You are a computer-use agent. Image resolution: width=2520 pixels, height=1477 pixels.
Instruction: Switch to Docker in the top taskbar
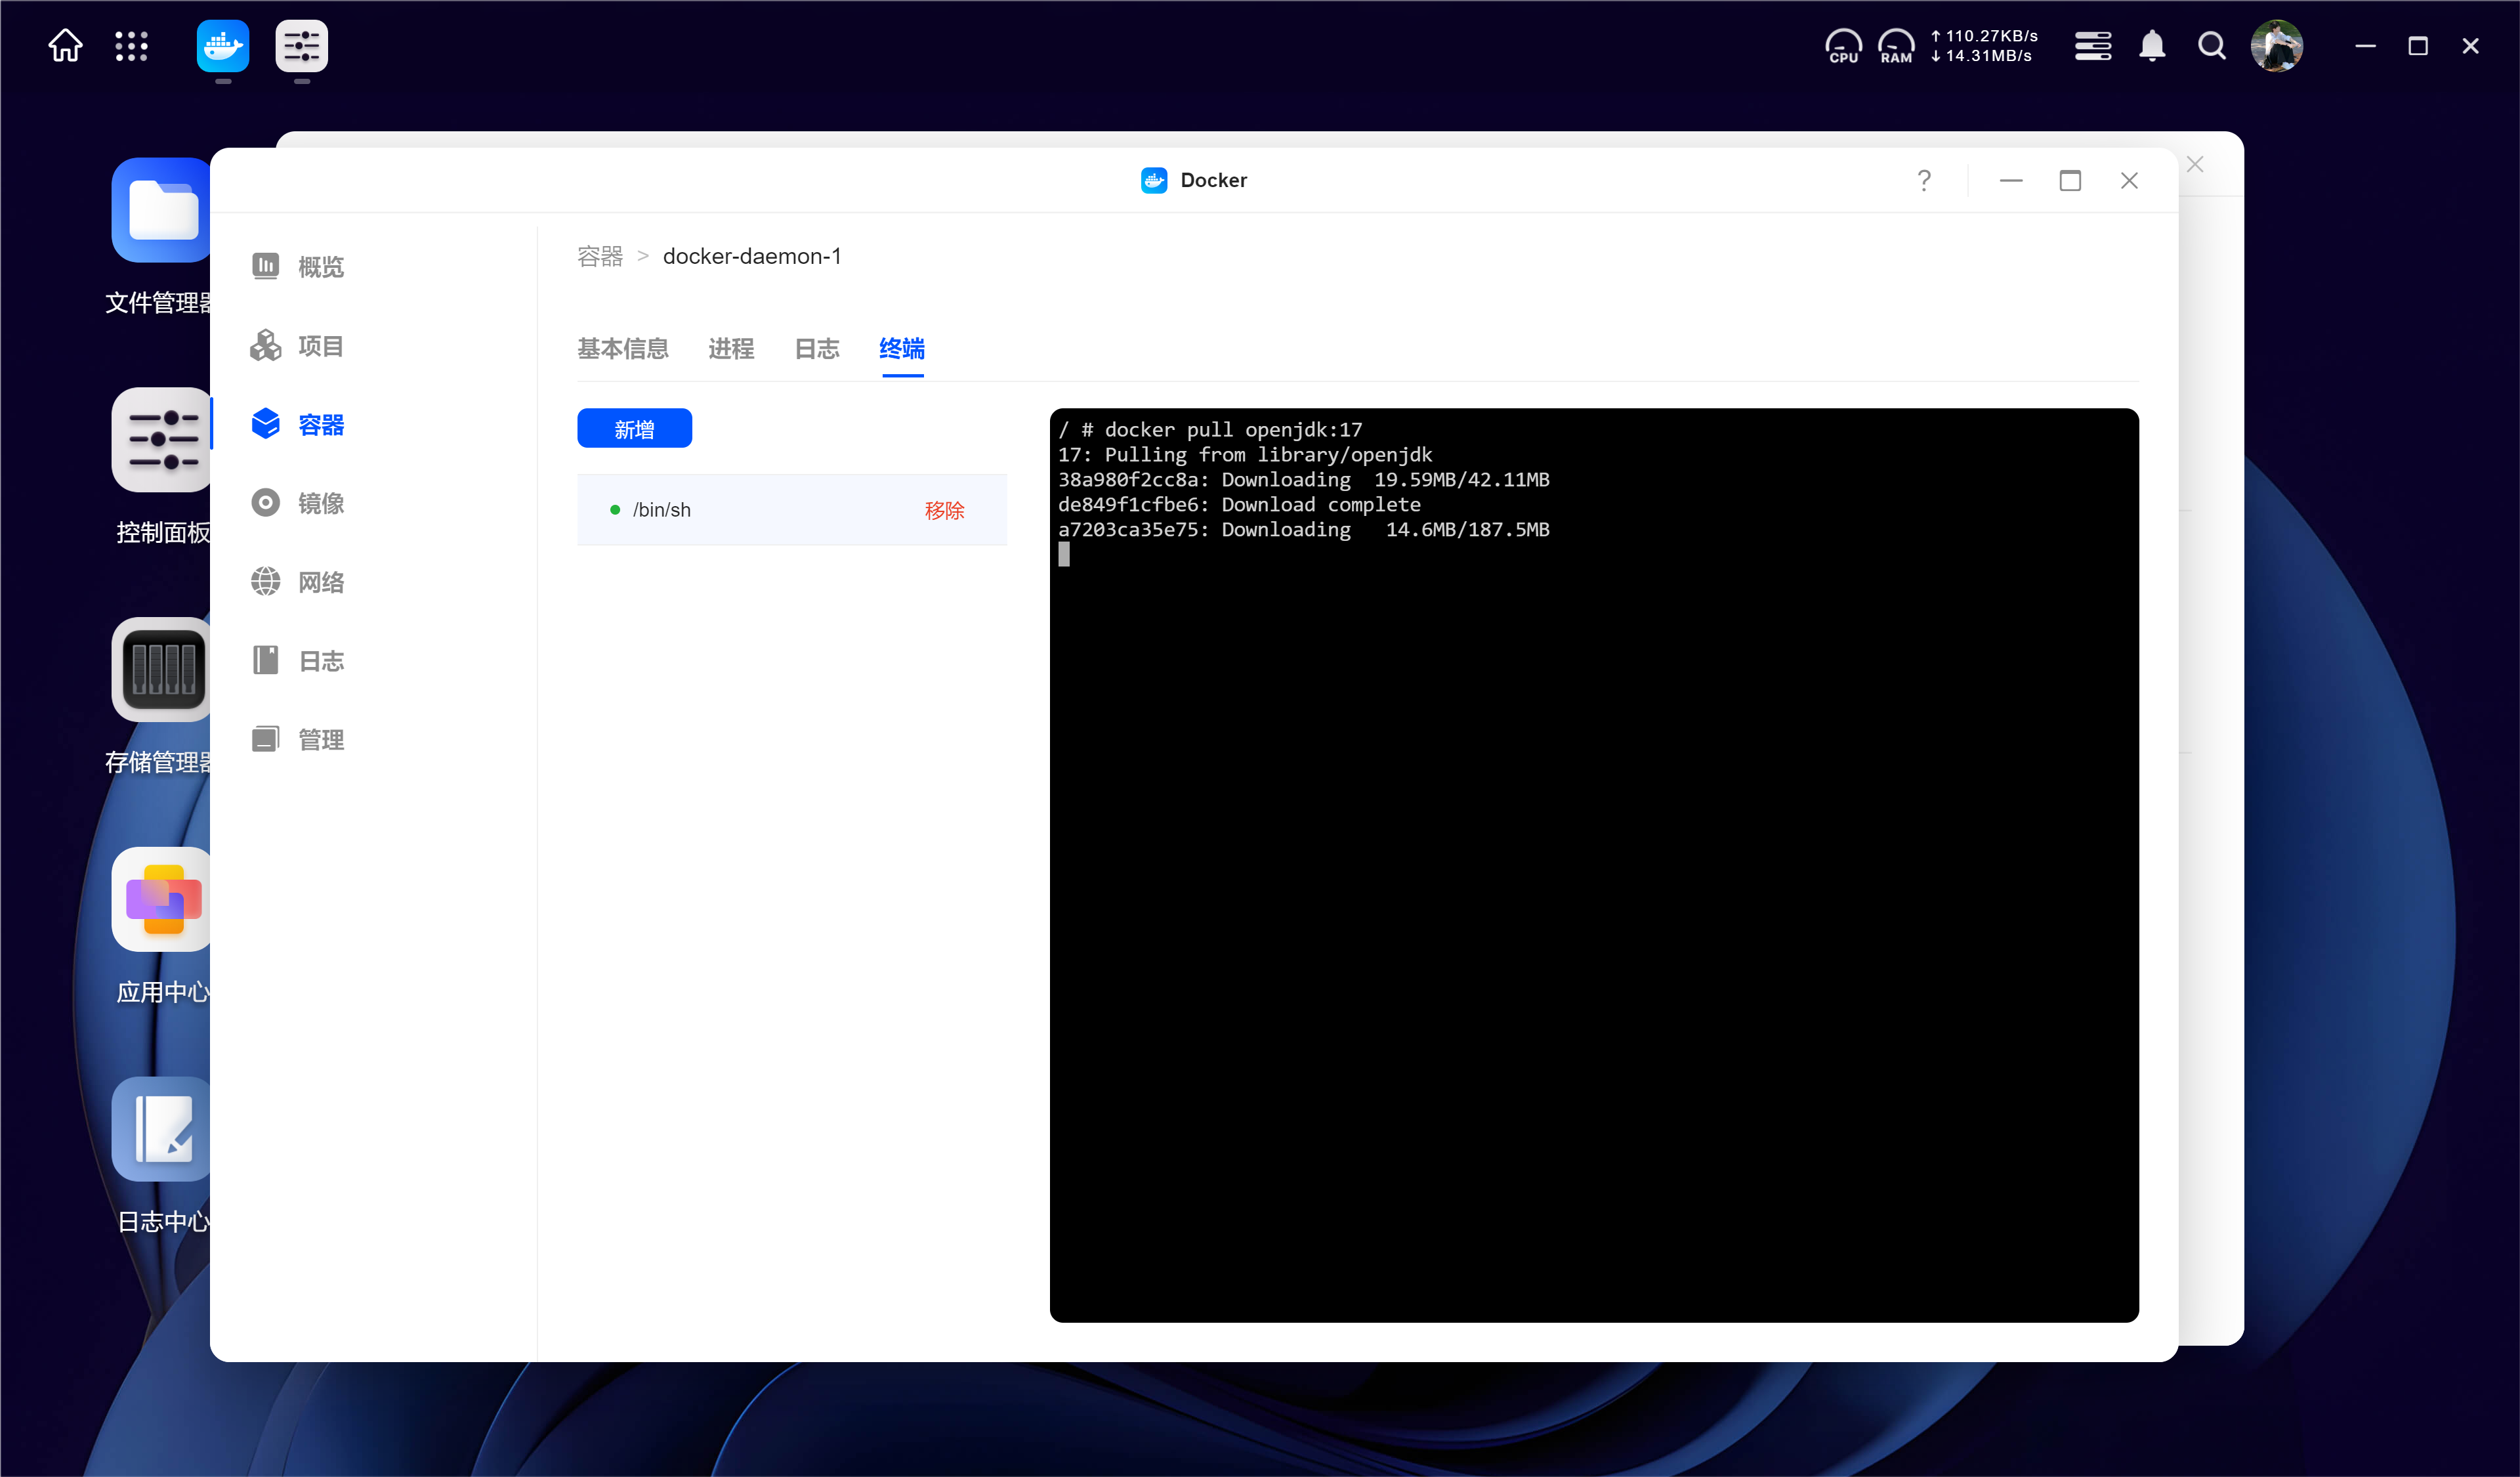pyautogui.click(x=222, y=46)
